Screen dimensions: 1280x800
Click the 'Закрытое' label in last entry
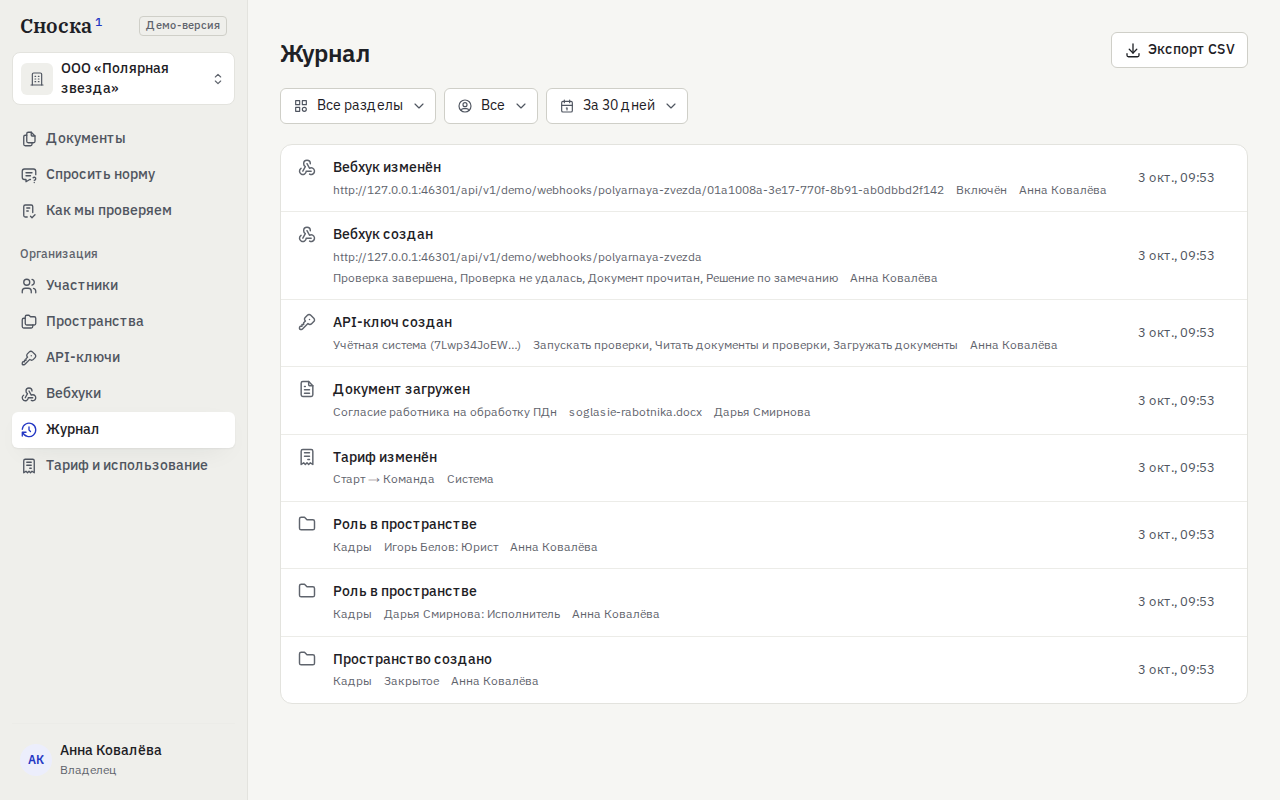tap(411, 681)
